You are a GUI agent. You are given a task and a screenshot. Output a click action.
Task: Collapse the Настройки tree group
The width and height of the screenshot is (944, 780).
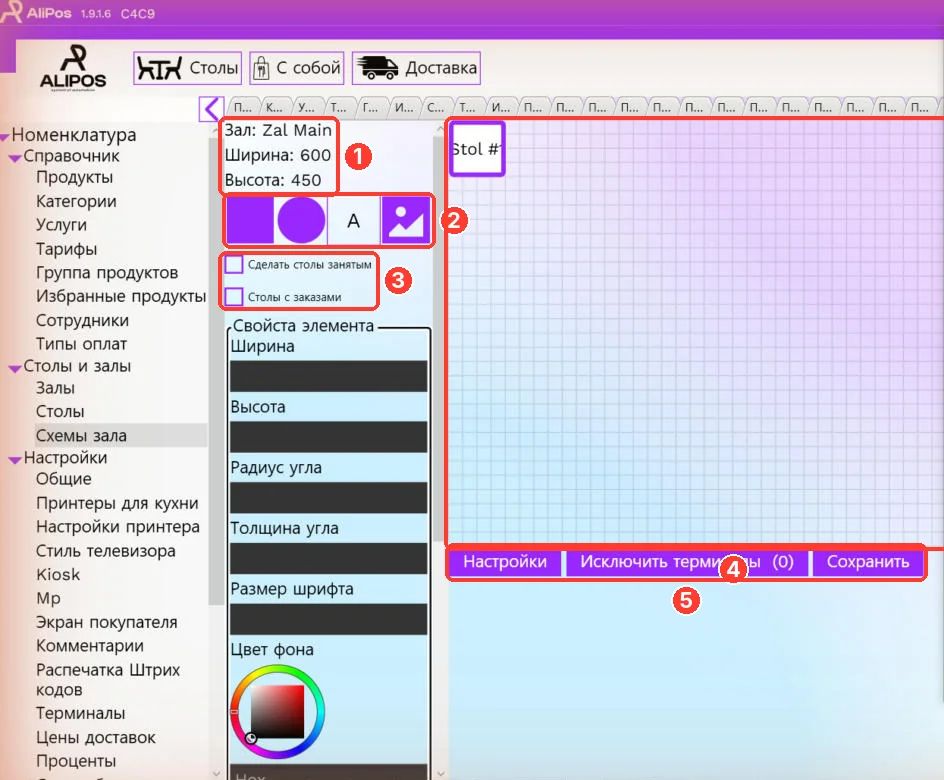15,460
